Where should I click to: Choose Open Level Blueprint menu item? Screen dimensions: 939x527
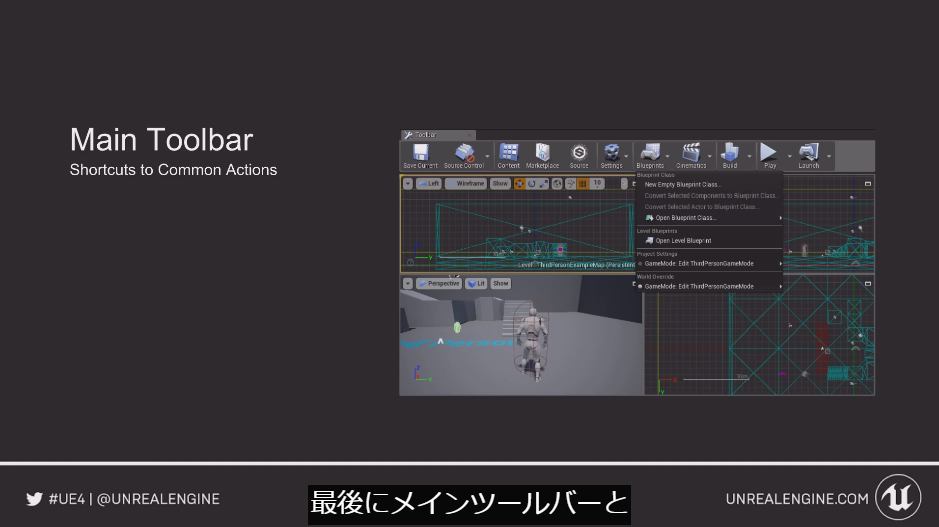point(710,241)
